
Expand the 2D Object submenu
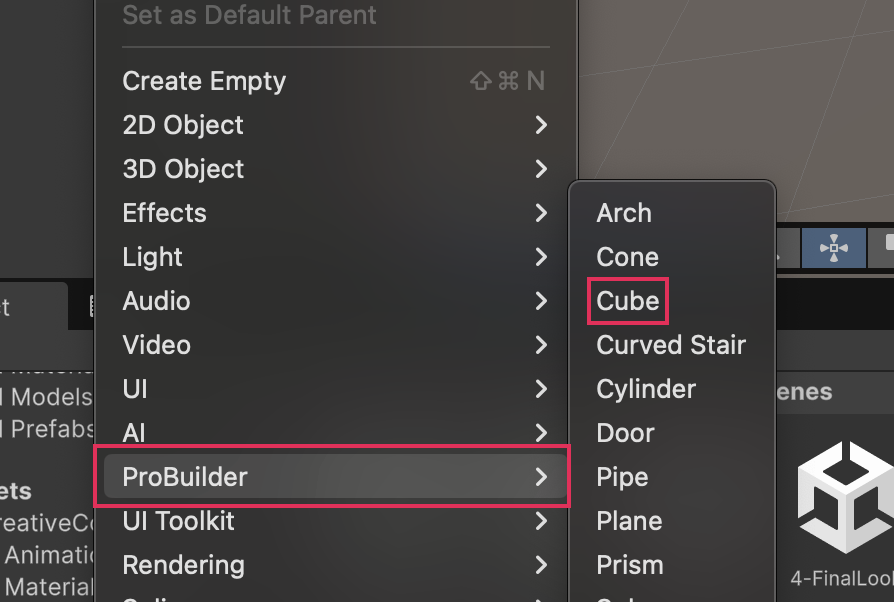pyautogui.click(x=183, y=125)
